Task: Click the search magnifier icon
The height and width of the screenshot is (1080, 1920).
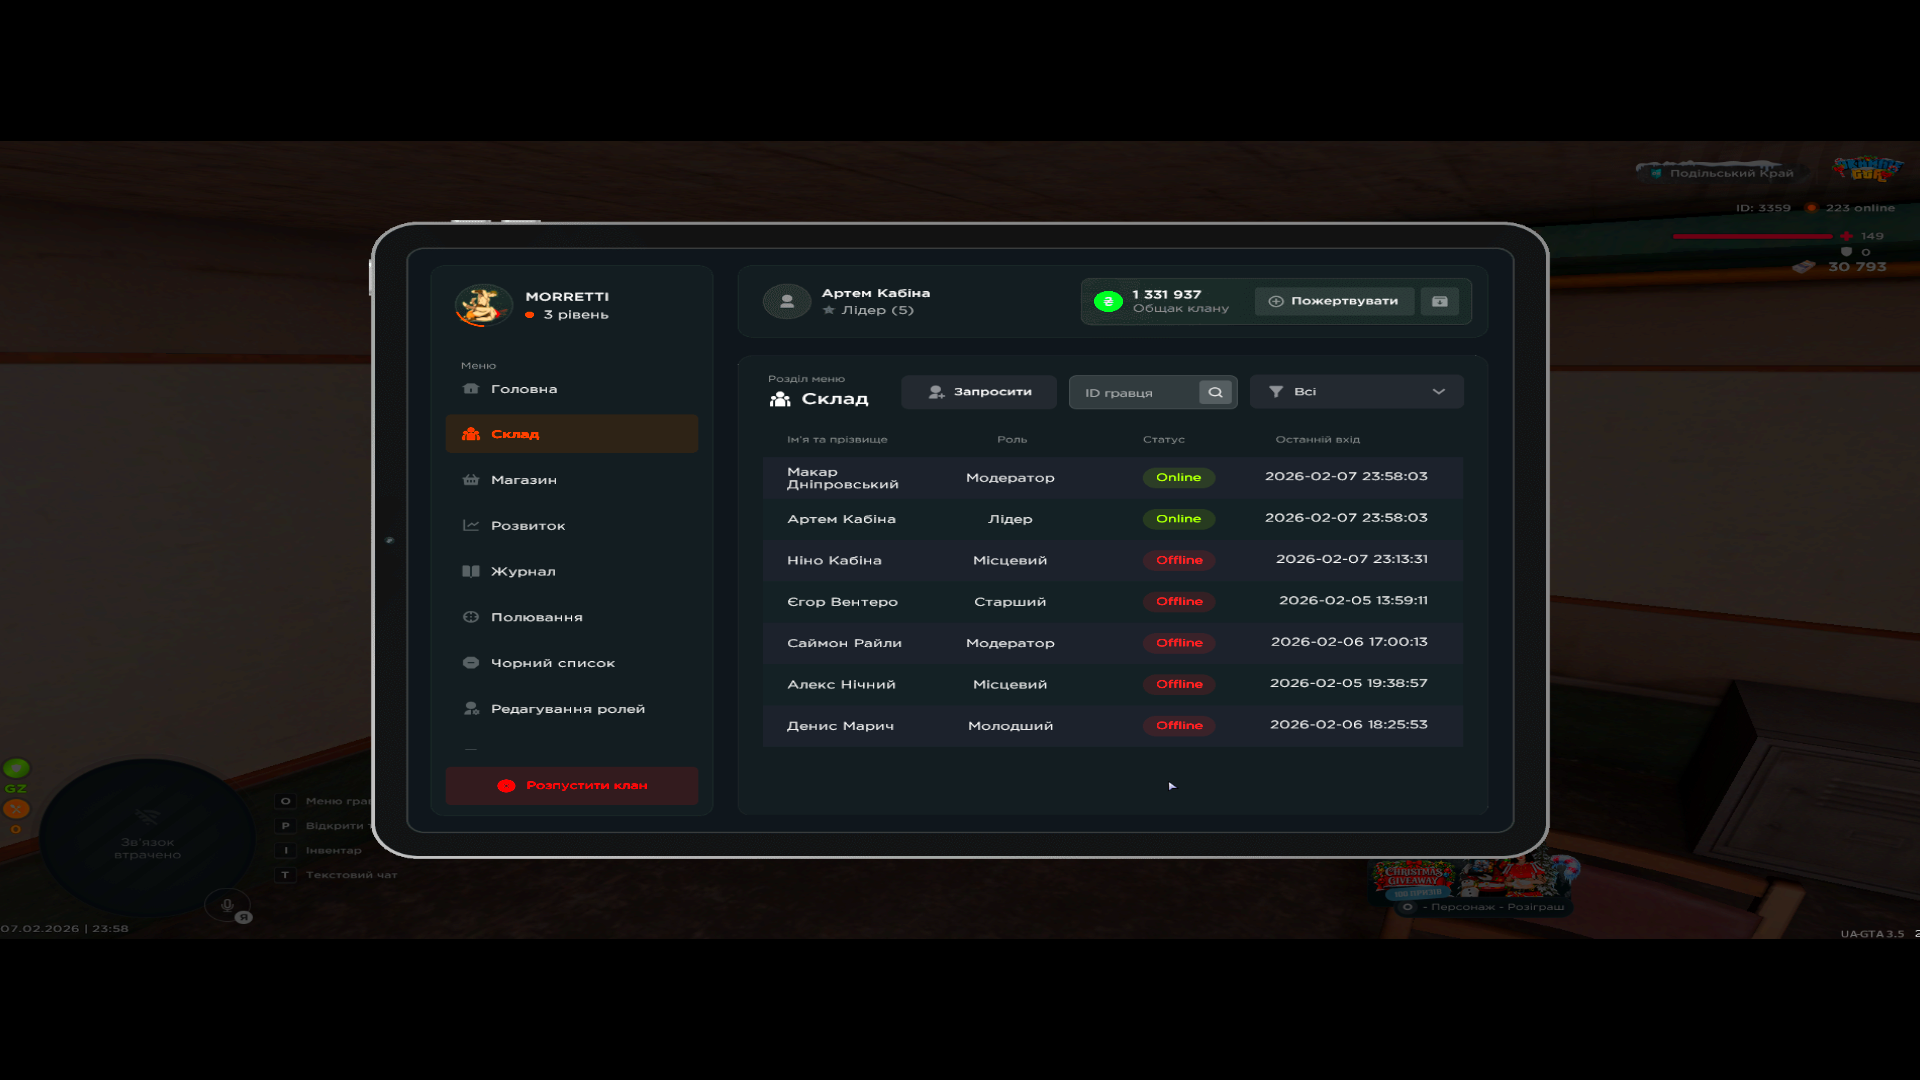Action: click(1215, 392)
